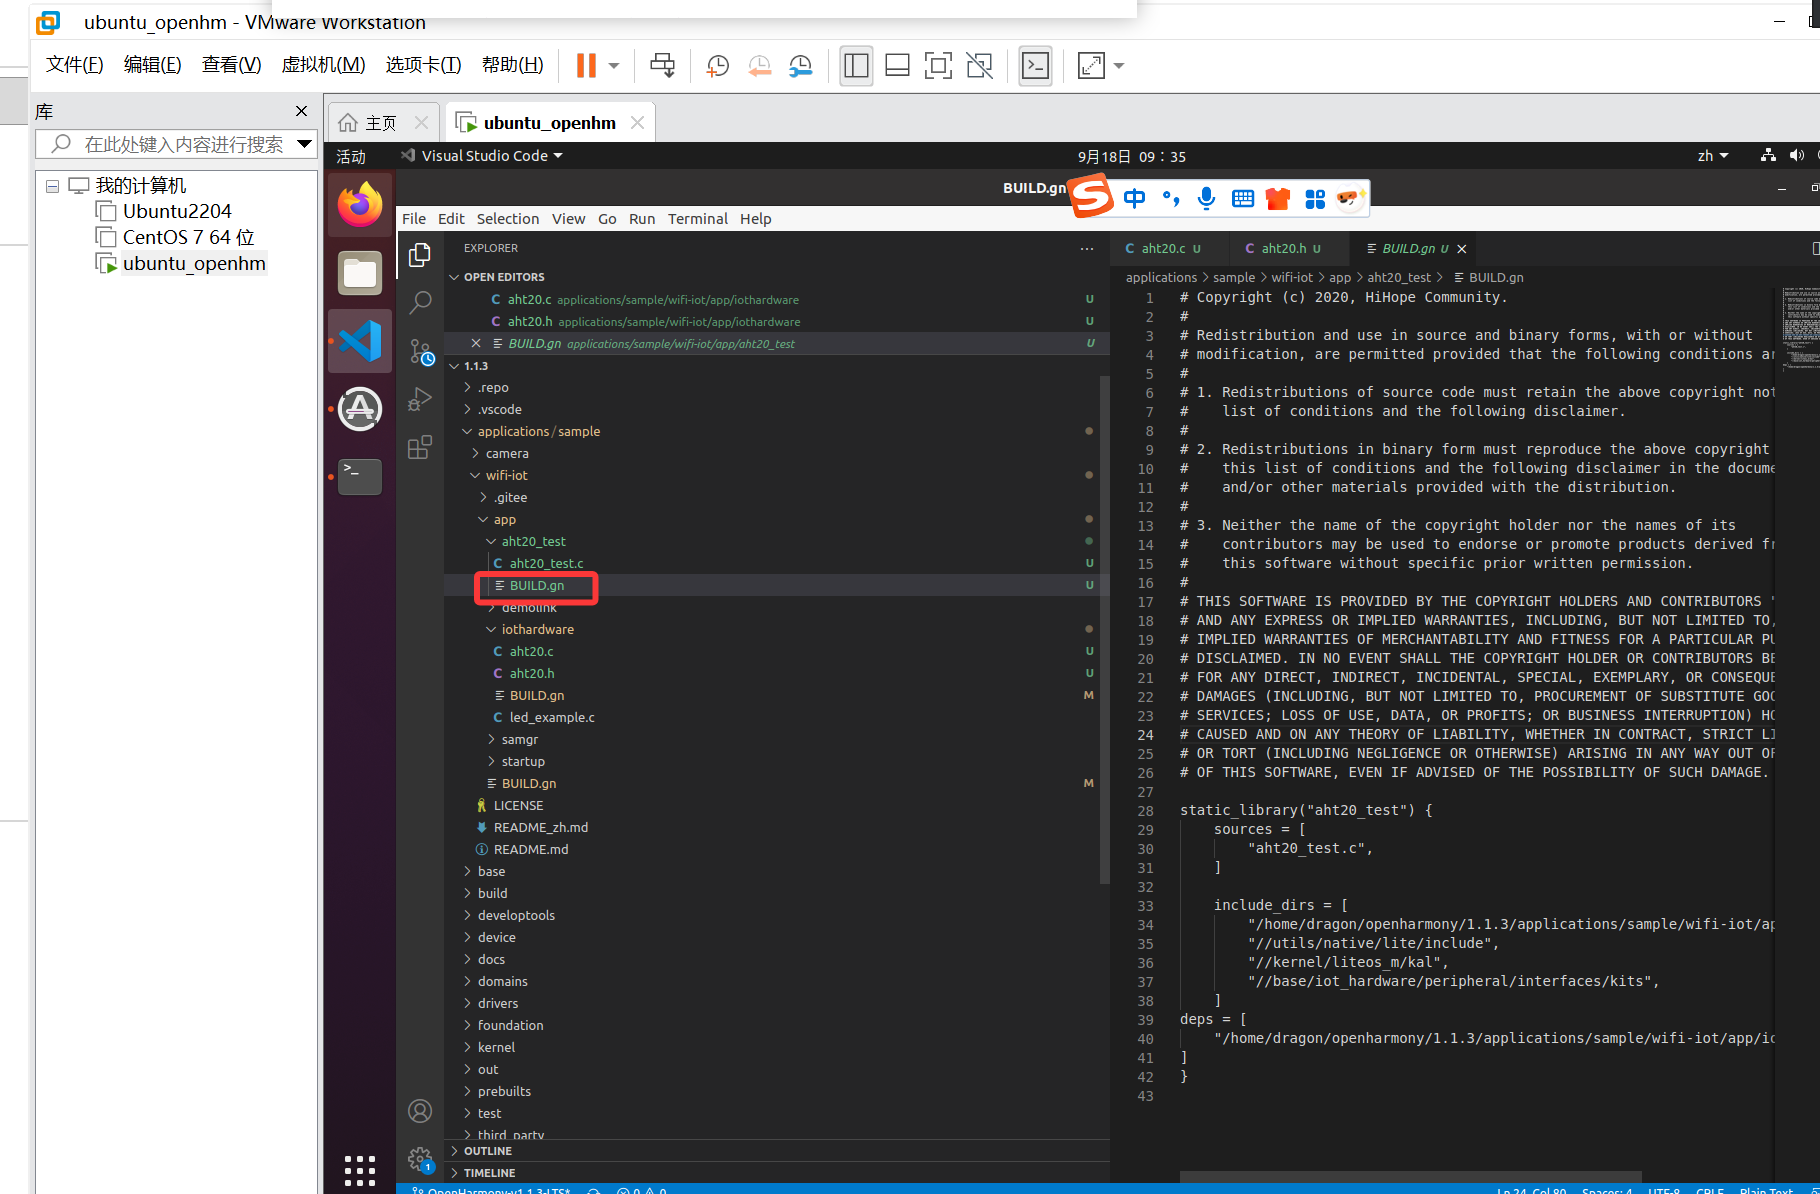Open pause button dropdown arrow
This screenshot has height=1194, width=1820.
[614, 66]
